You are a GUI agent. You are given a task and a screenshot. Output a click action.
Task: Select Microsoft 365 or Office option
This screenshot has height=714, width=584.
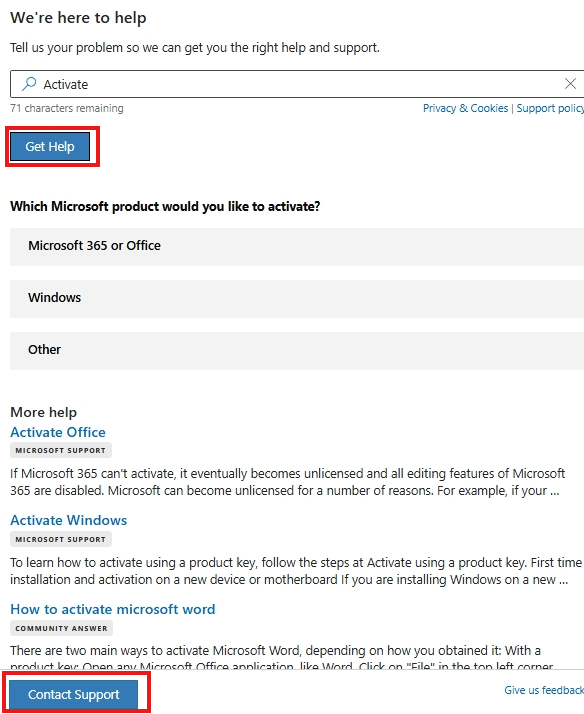coord(297,246)
